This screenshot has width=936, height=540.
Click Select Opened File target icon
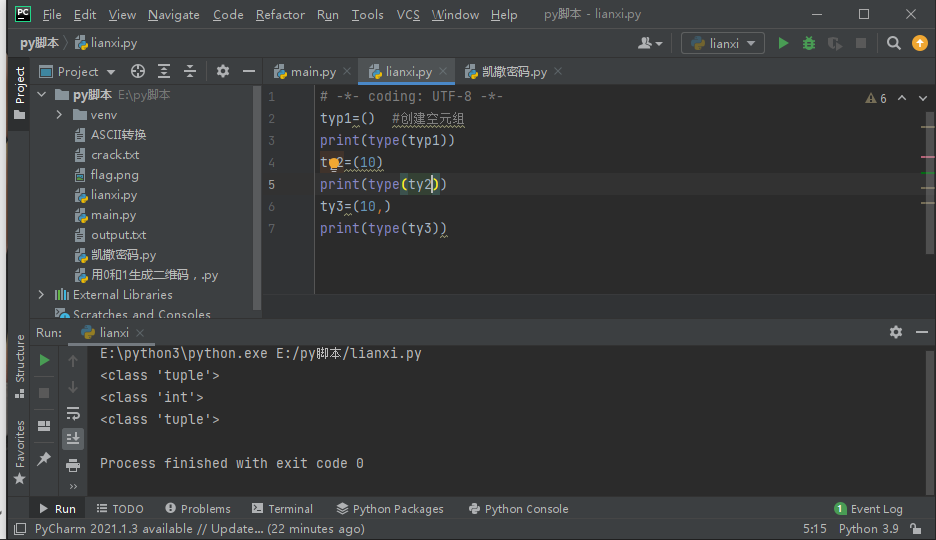click(138, 72)
